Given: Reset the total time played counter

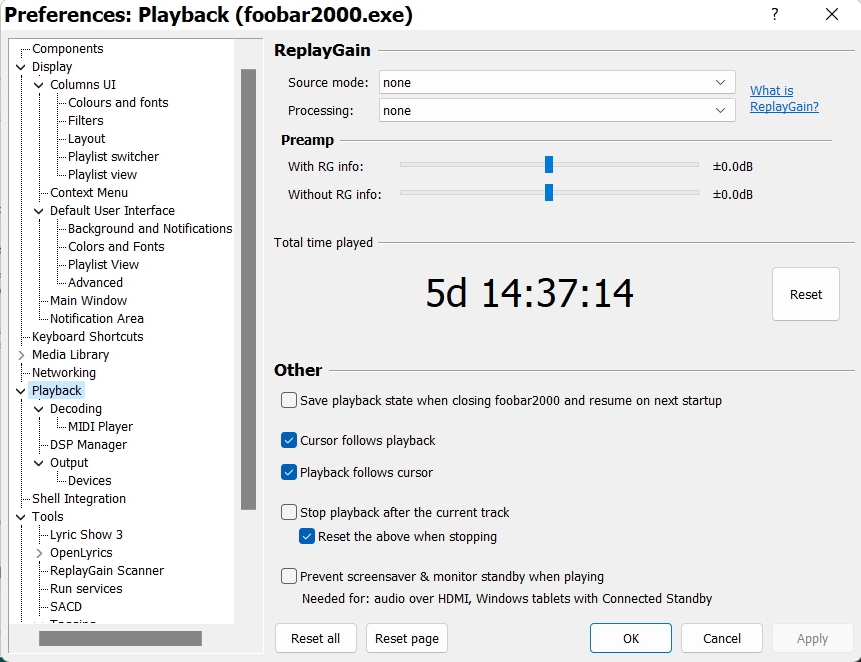Looking at the screenshot, I should pos(806,294).
